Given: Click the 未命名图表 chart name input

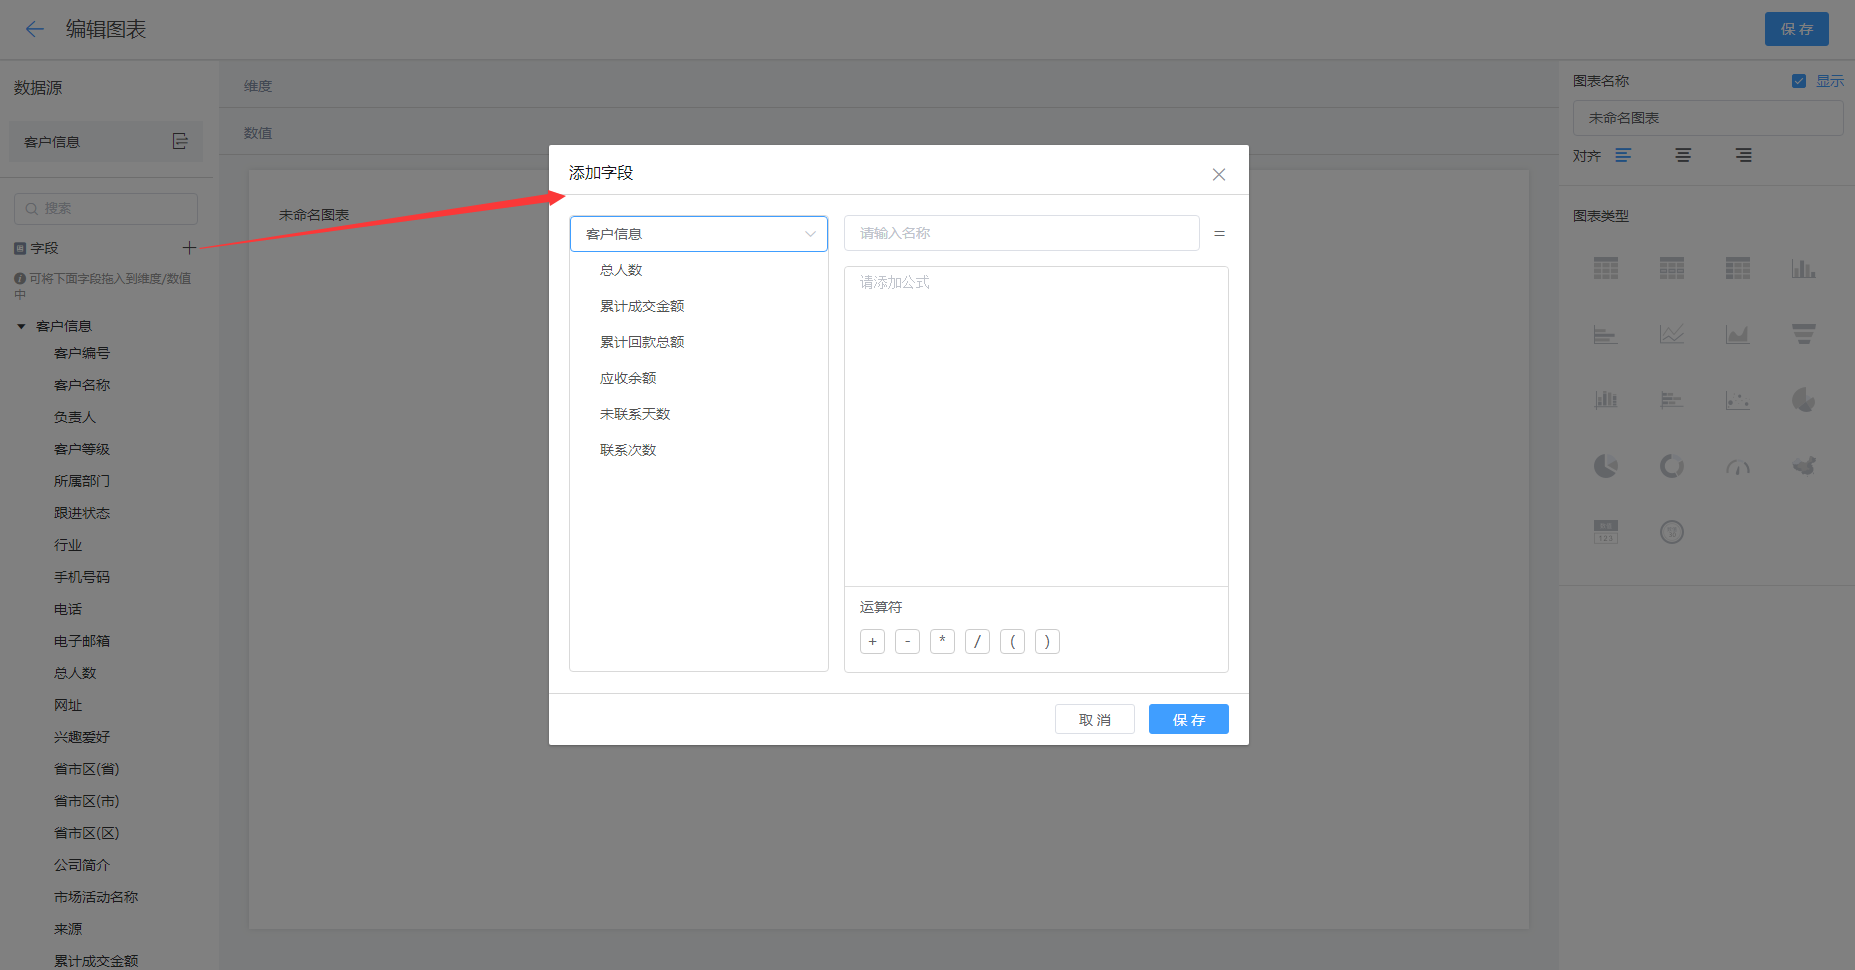Looking at the screenshot, I should [1708, 118].
